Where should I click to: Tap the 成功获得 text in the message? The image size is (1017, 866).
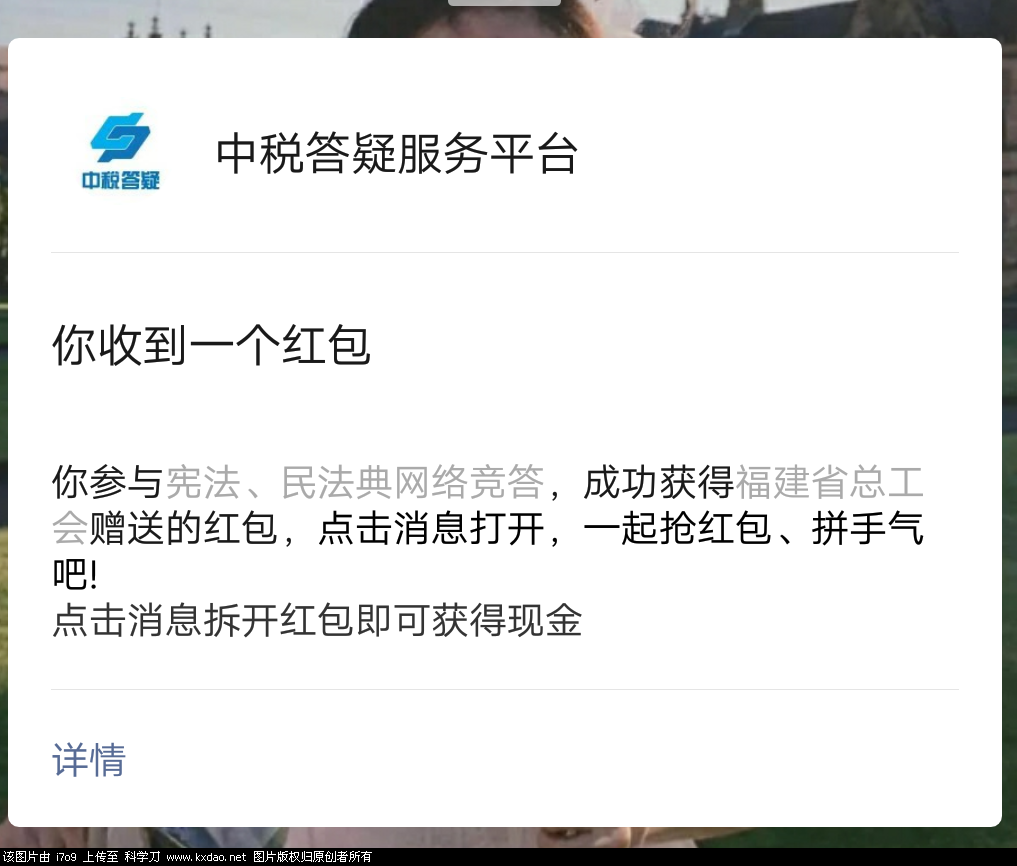pos(658,483)
